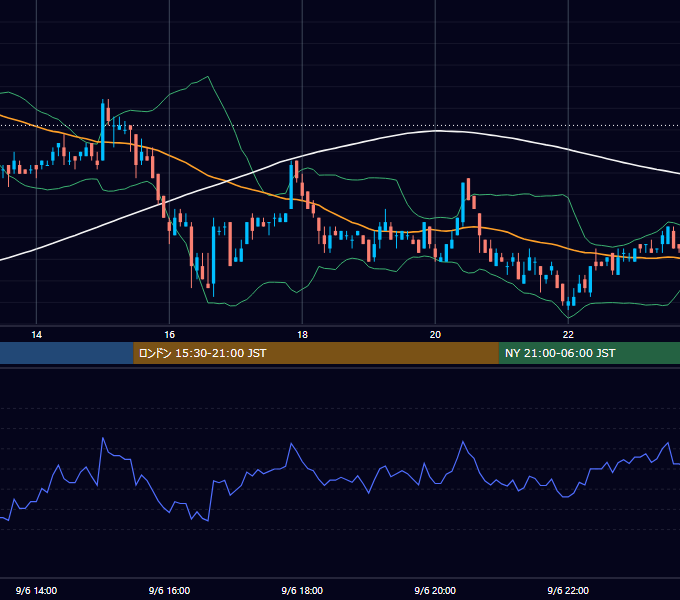
Task: Click the 18 hour axis label
Action: tap(302, 335)
